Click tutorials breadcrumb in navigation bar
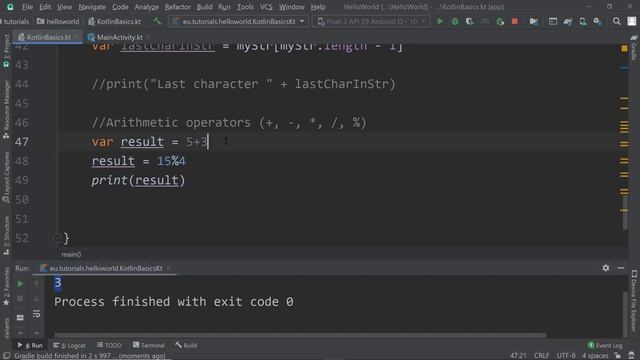The height and width of the screenshot is (360, 640). click(x=16, y=21)
